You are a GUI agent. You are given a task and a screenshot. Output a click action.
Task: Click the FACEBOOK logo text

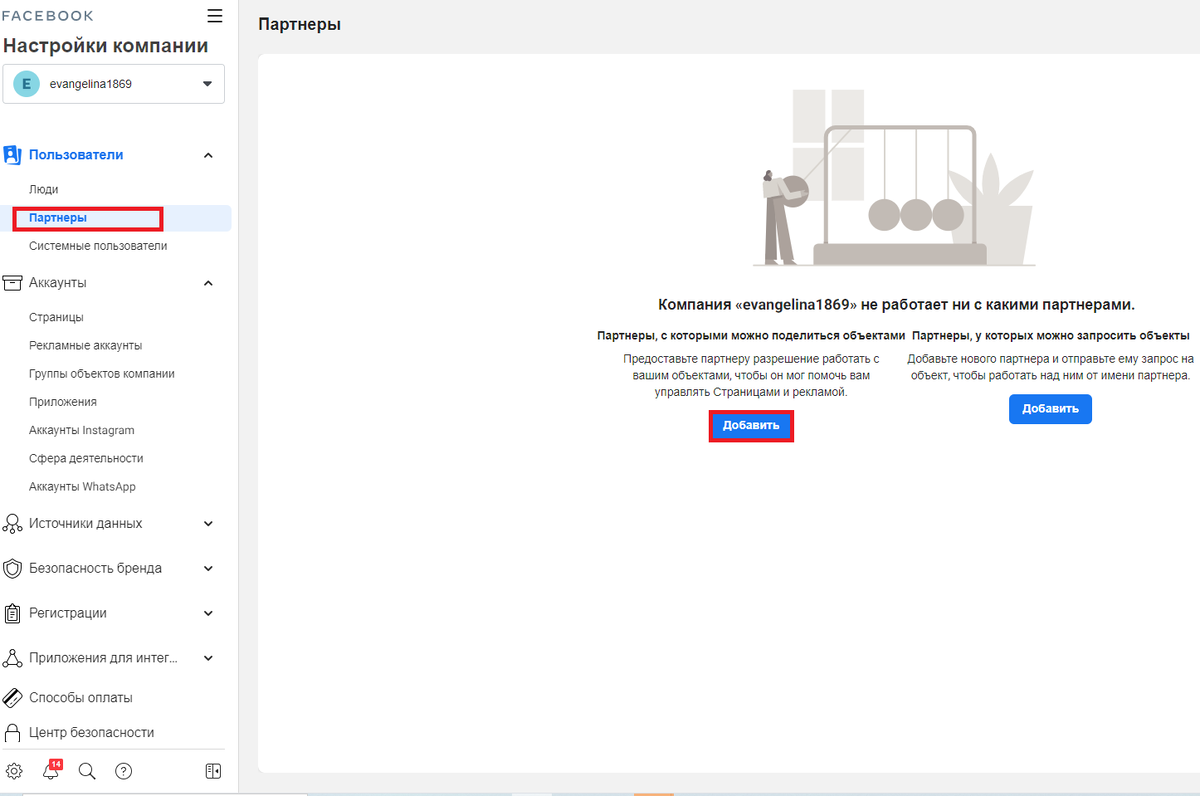point(48,16)
